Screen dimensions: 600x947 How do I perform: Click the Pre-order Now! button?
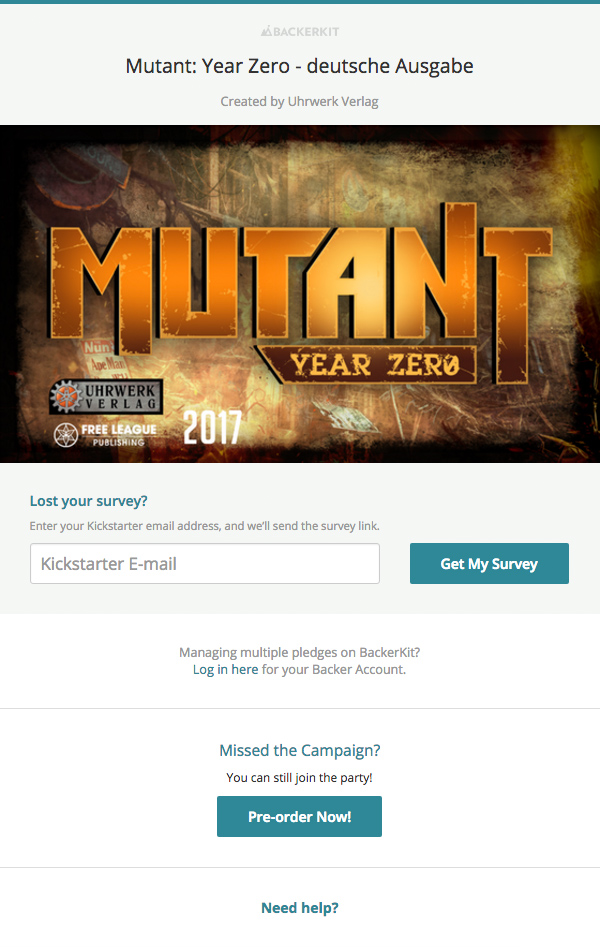299,817
